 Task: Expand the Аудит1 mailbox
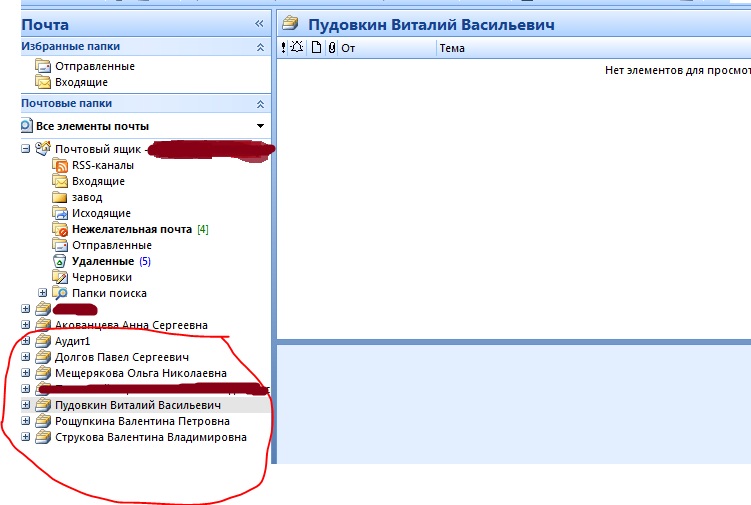coord(25,341)
